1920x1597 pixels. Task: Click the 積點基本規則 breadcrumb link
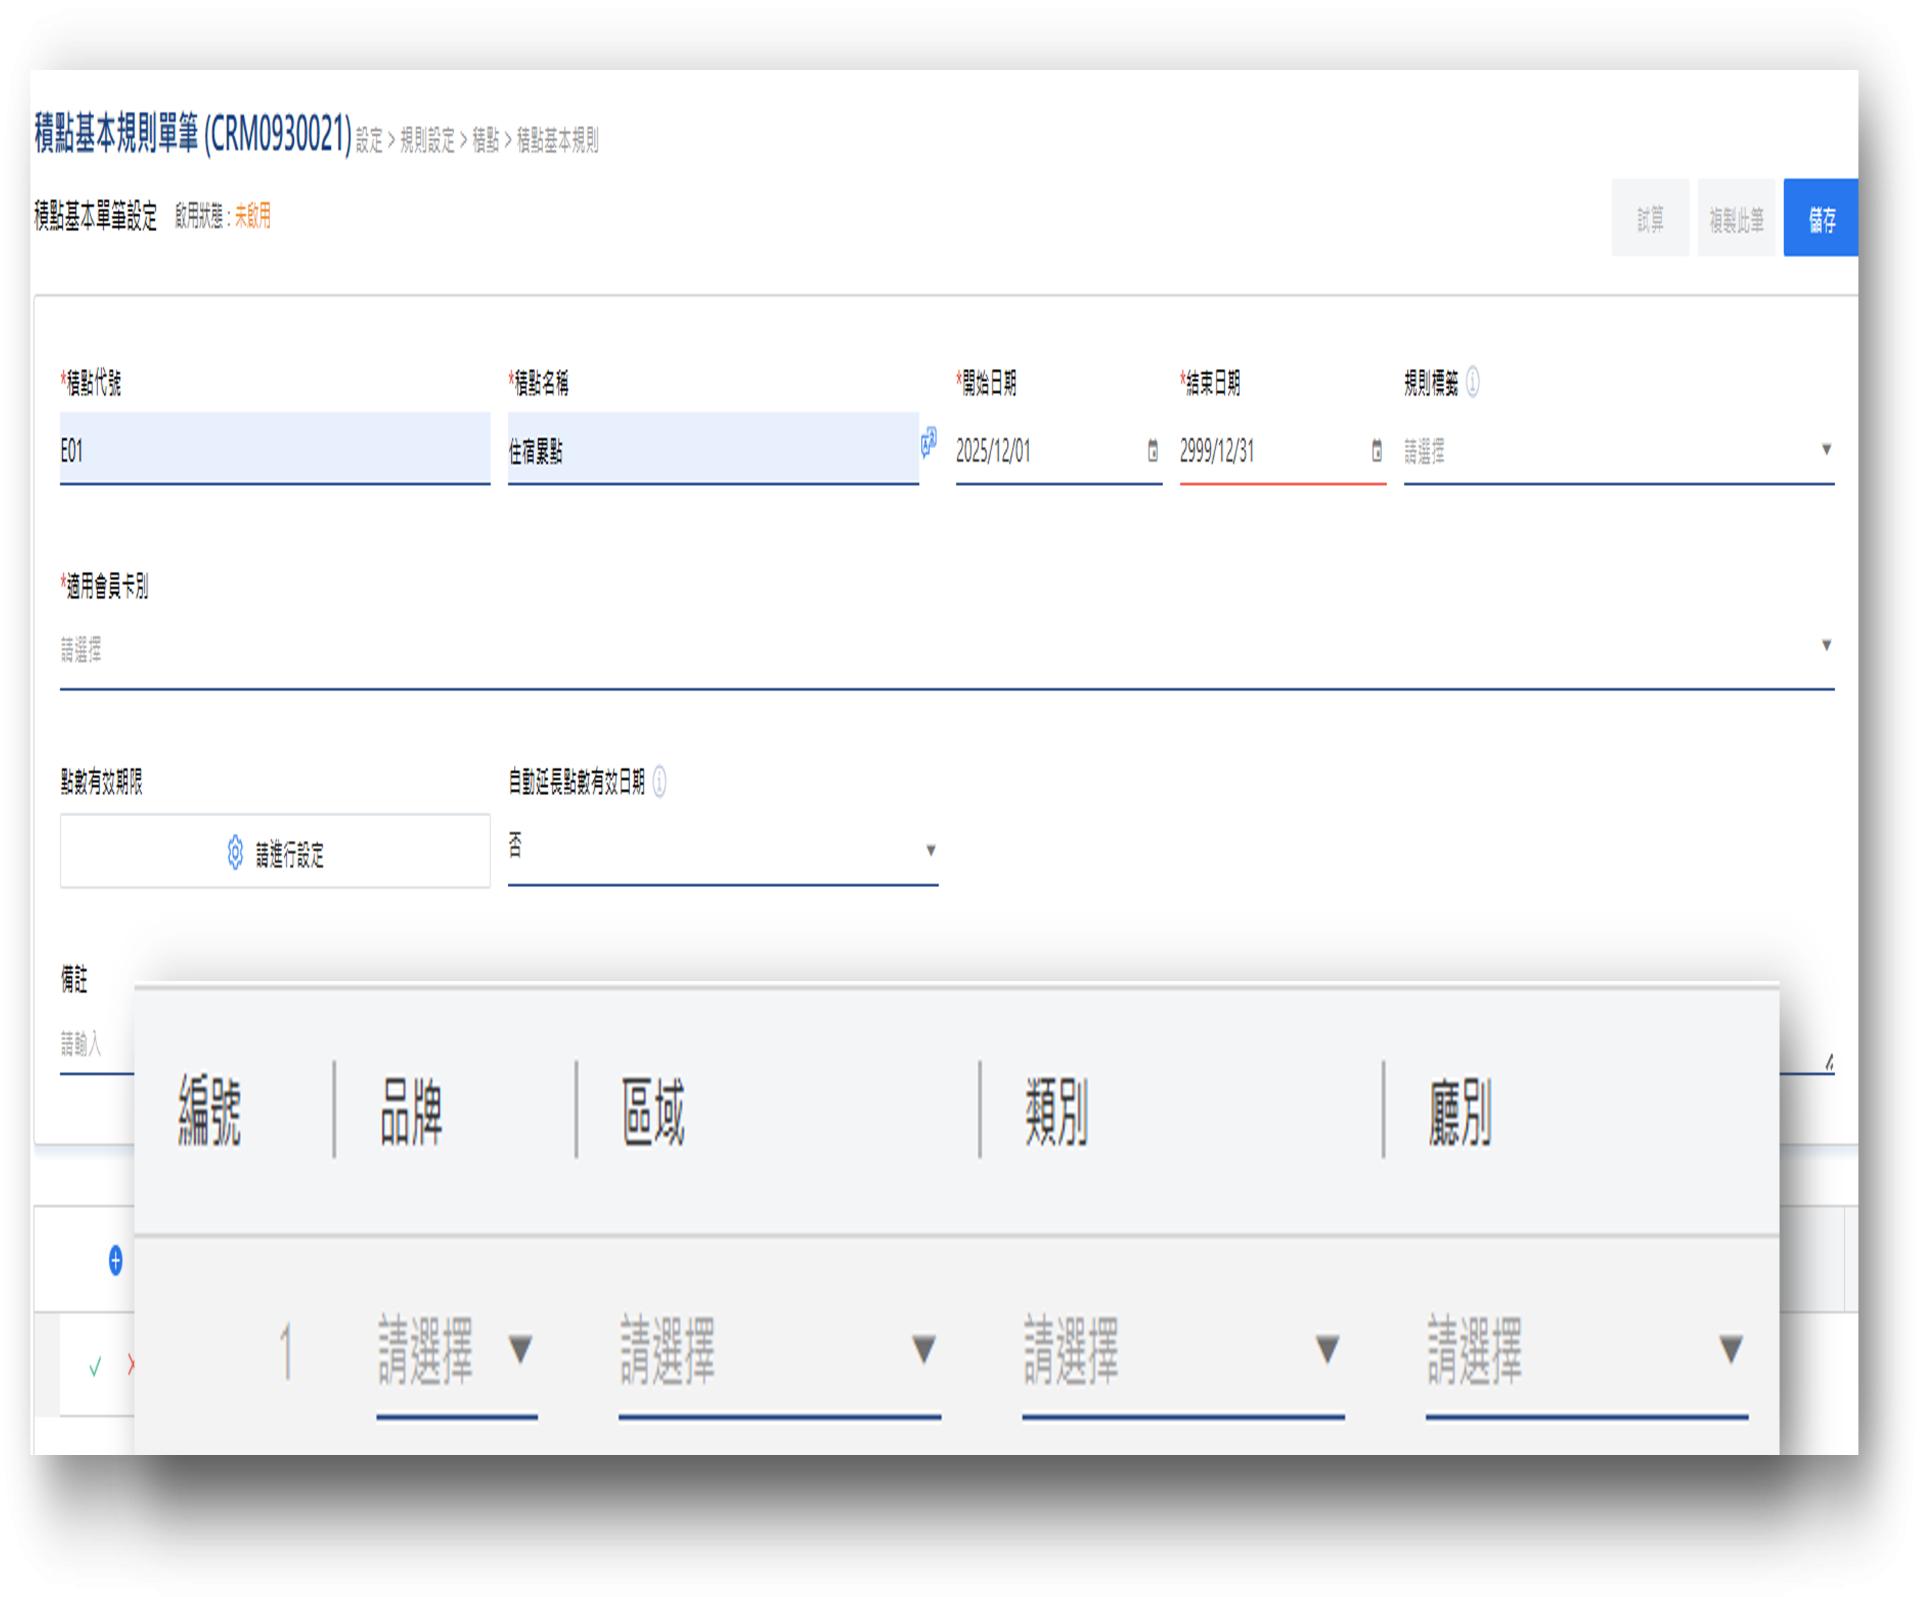(557, 141)
